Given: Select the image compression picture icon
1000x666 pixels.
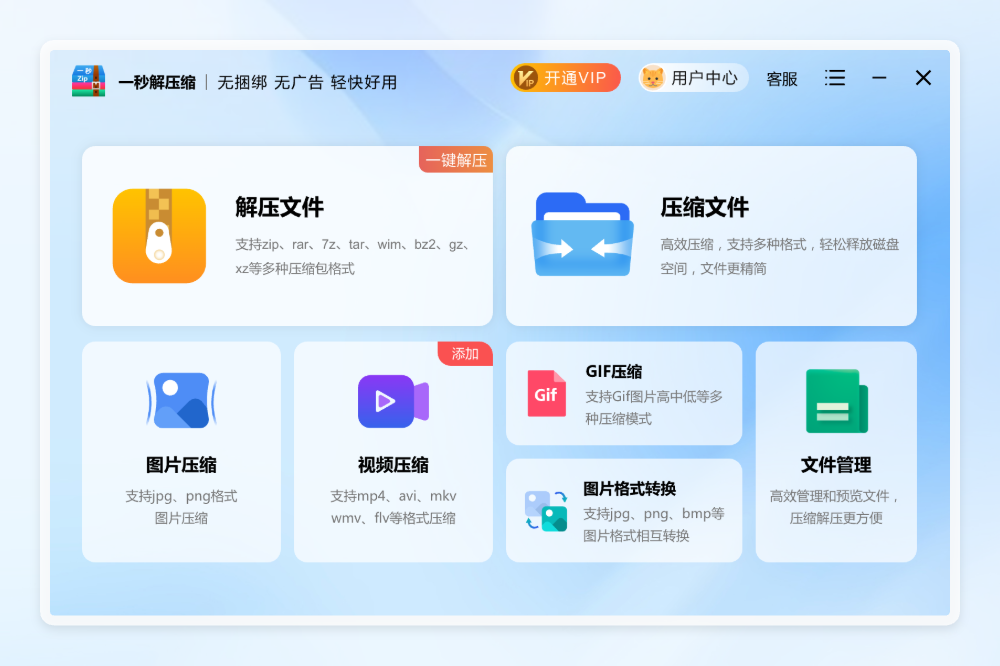Looking at the screenshot, I should (181, 400).
